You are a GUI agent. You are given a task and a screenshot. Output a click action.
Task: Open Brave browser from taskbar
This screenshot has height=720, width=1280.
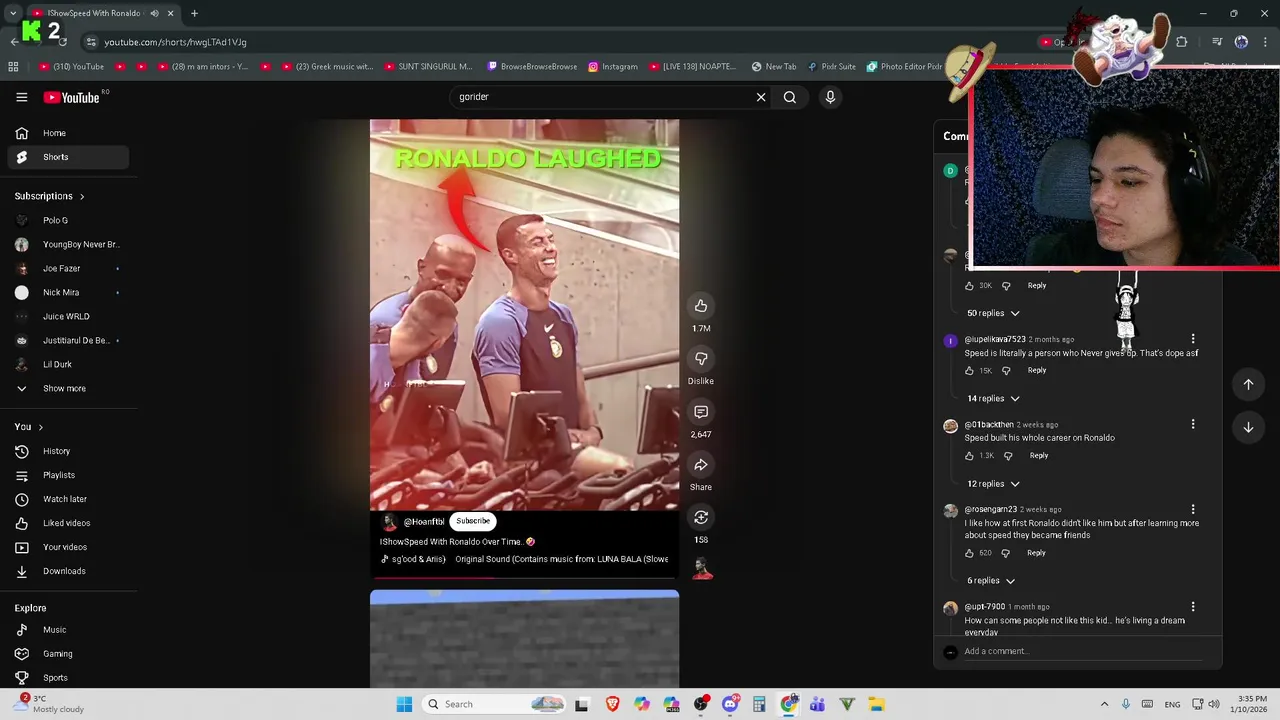tap(612, 704)
